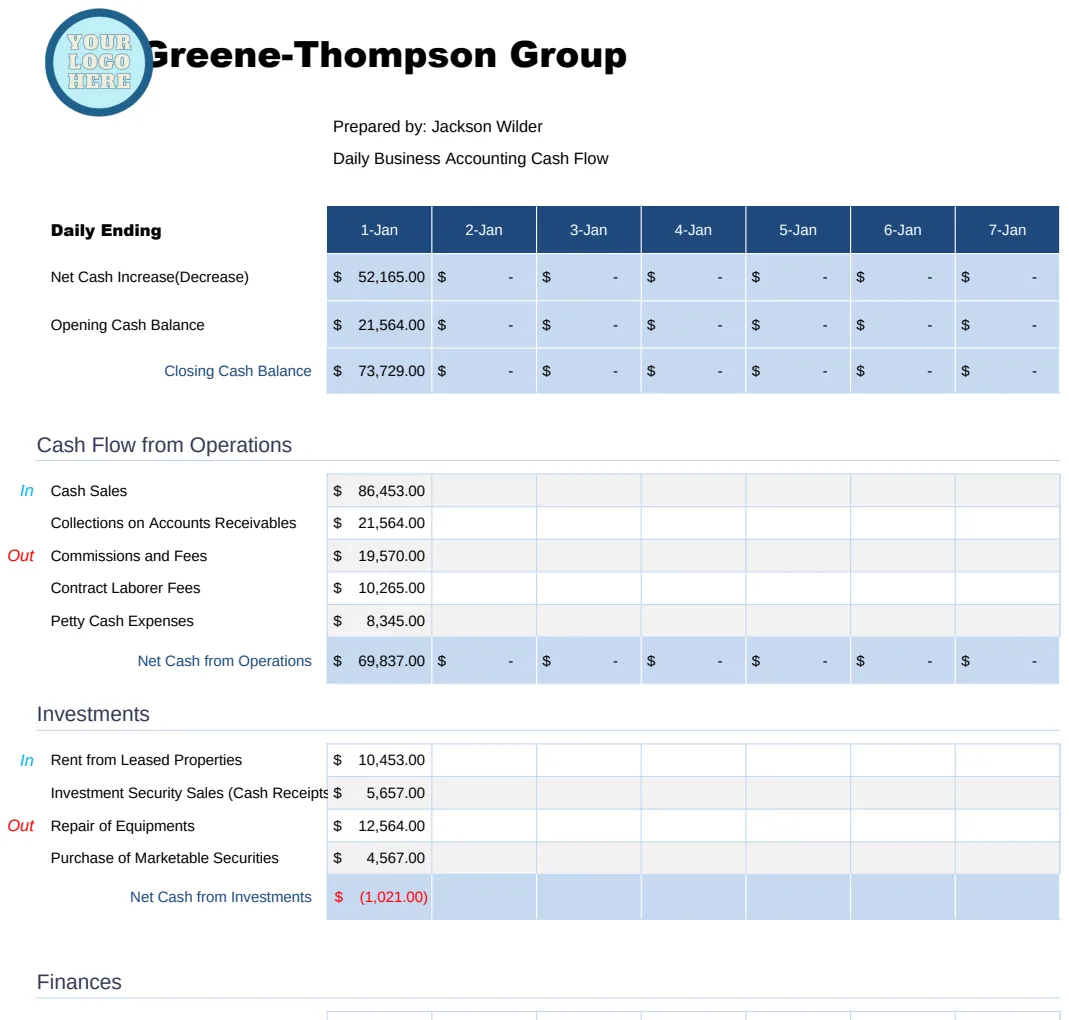This screenshot has height=1020, width=1069.
Task: Click the 'Daily Ending' header label
Action: [106, 230]
